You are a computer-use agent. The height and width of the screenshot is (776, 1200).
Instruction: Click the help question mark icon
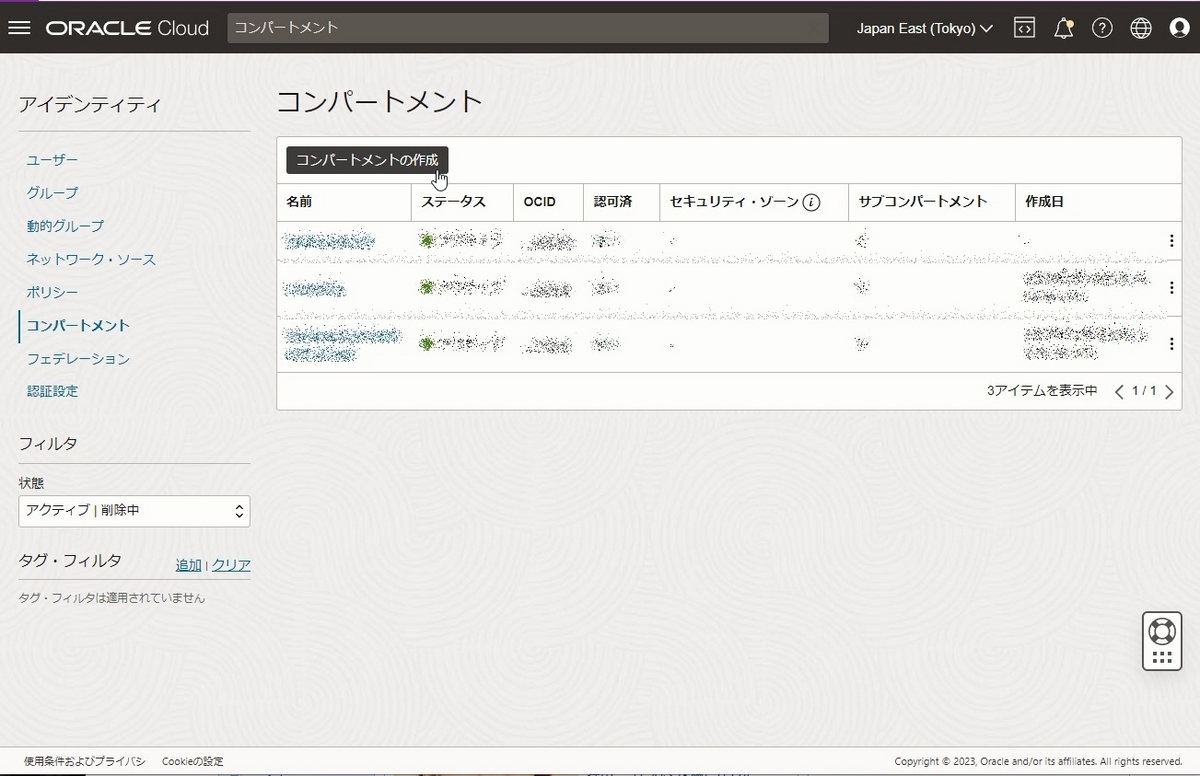1102,27
